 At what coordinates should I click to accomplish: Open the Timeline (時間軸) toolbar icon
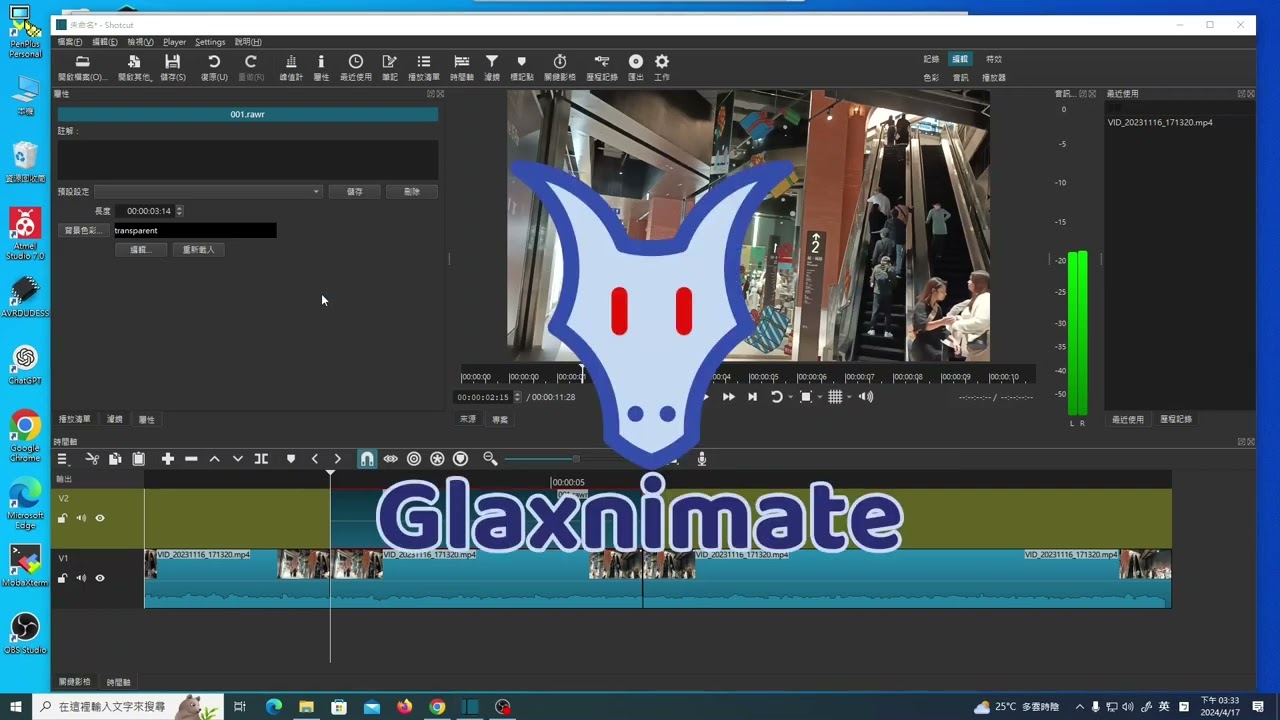[x=462, y=62]
